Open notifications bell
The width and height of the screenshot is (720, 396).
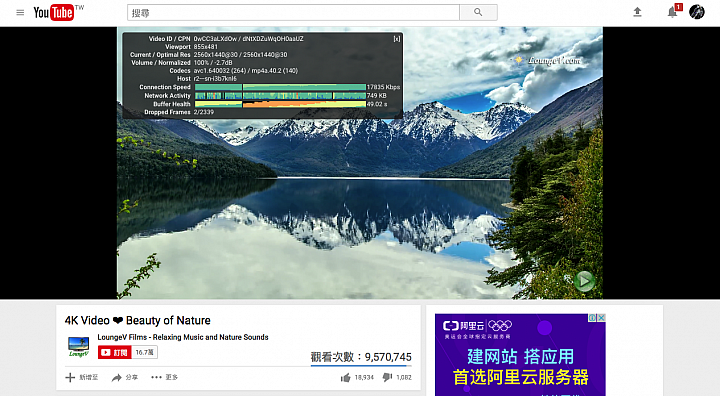click(x=673, y=11)
